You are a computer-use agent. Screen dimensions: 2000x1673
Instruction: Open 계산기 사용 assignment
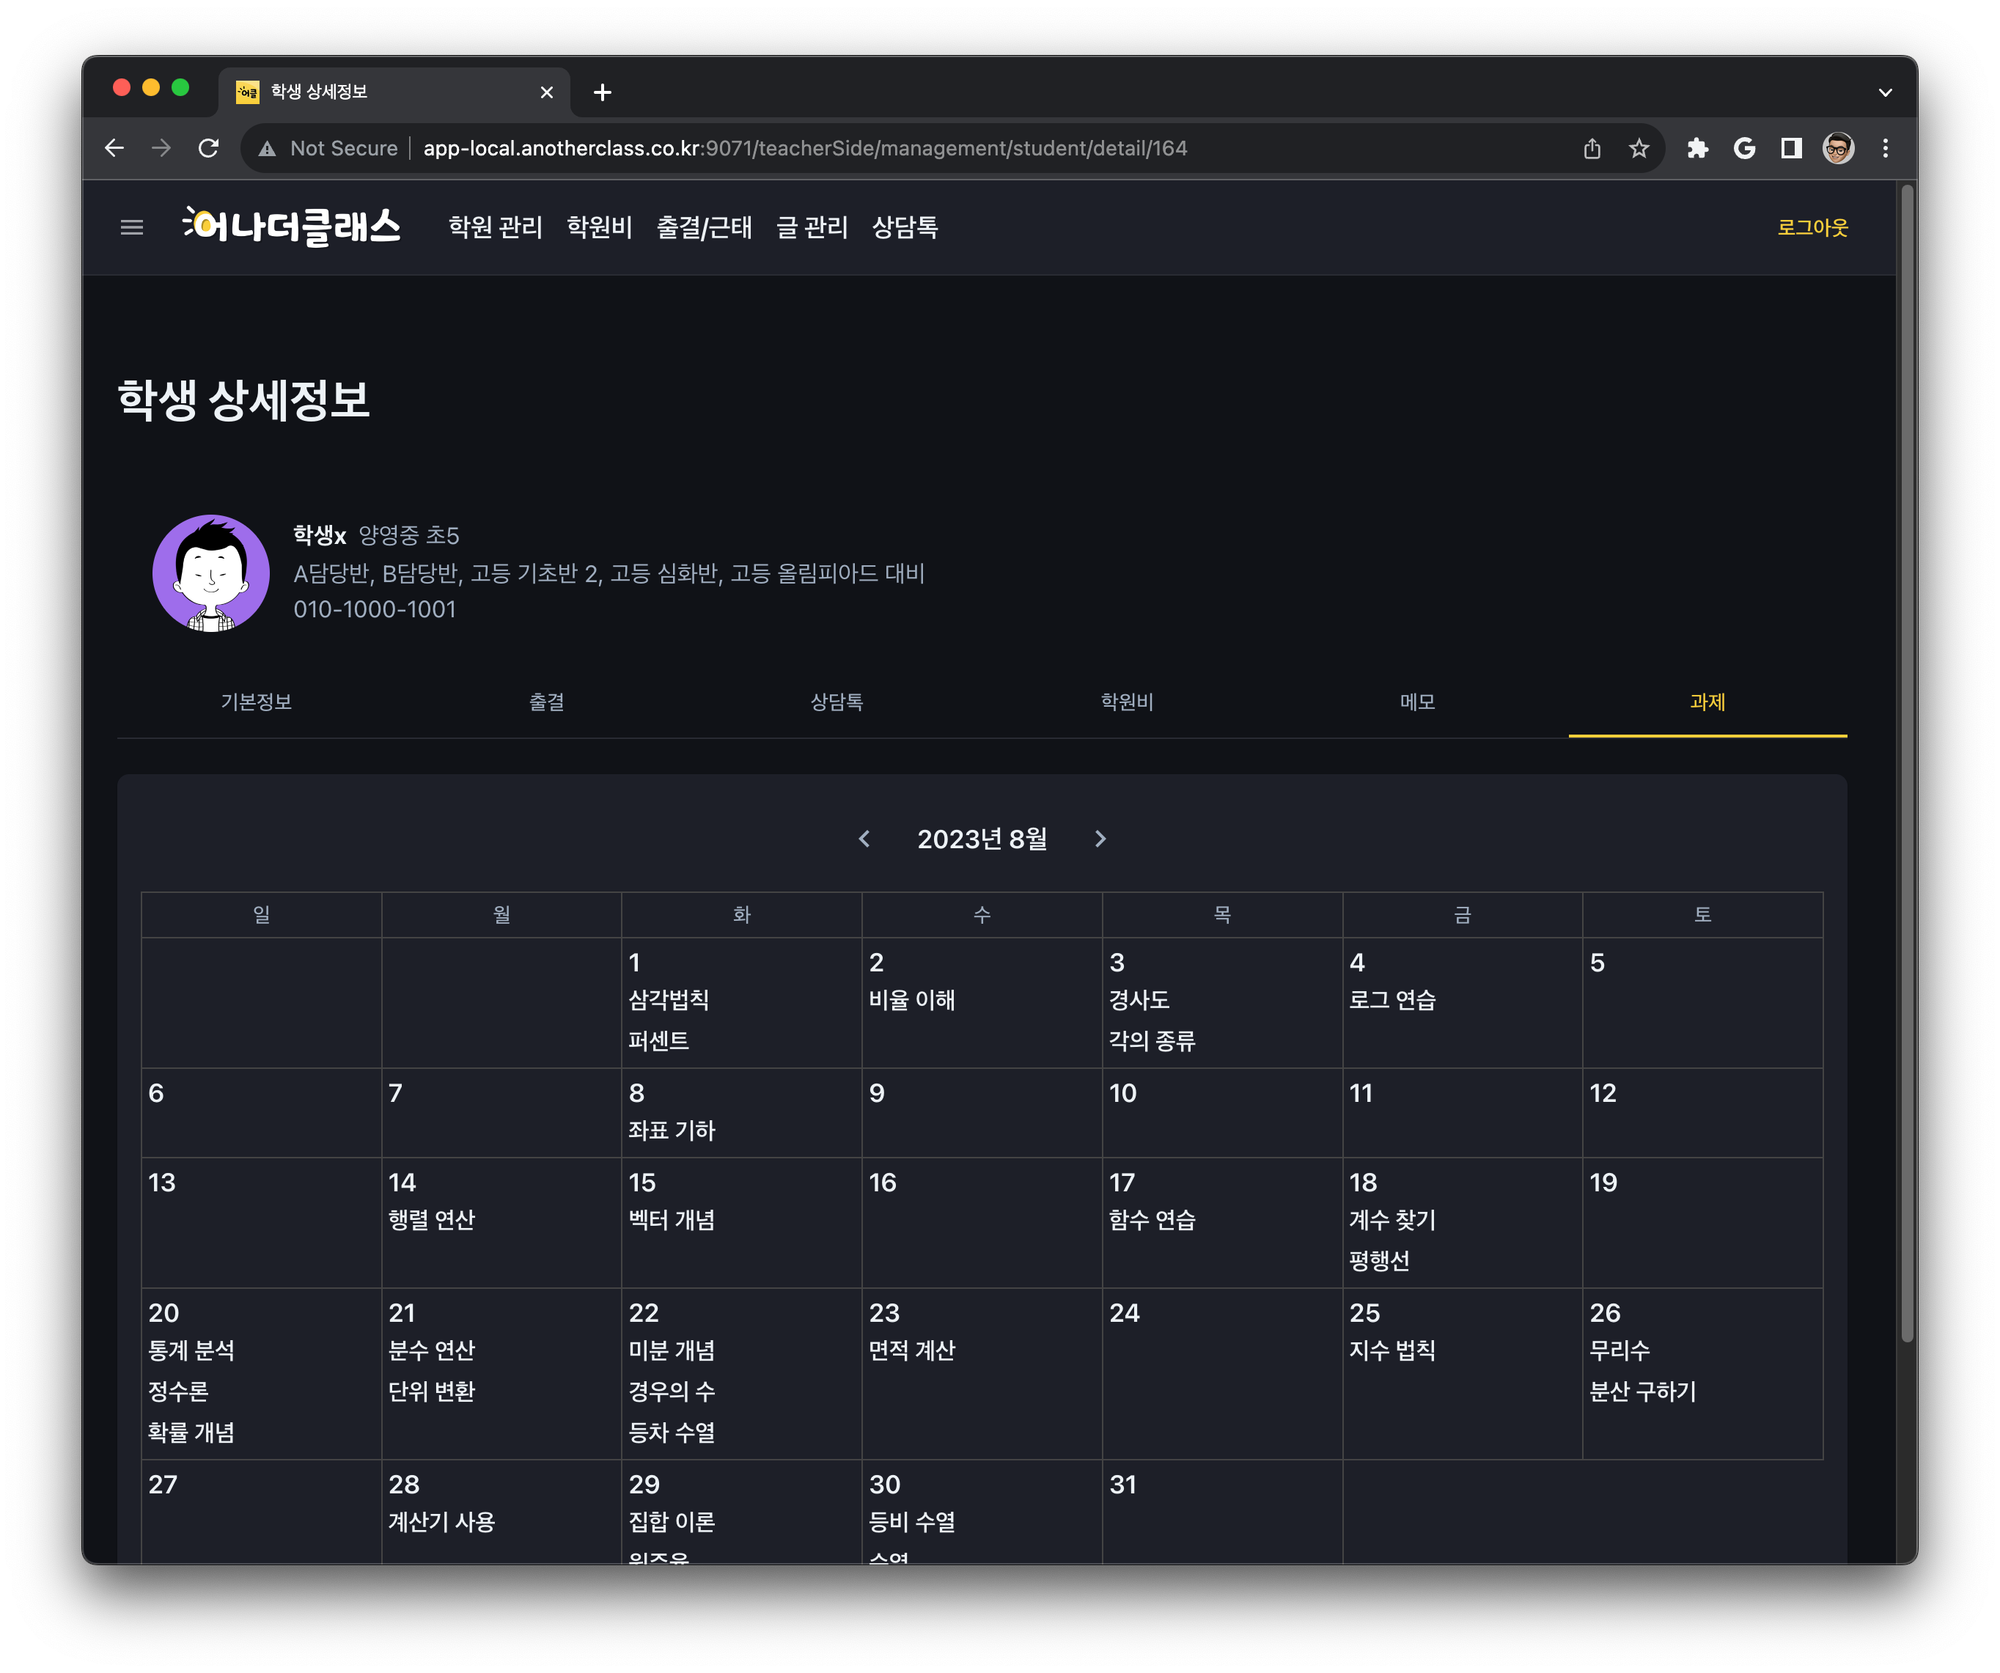[x=442, y=1522]
